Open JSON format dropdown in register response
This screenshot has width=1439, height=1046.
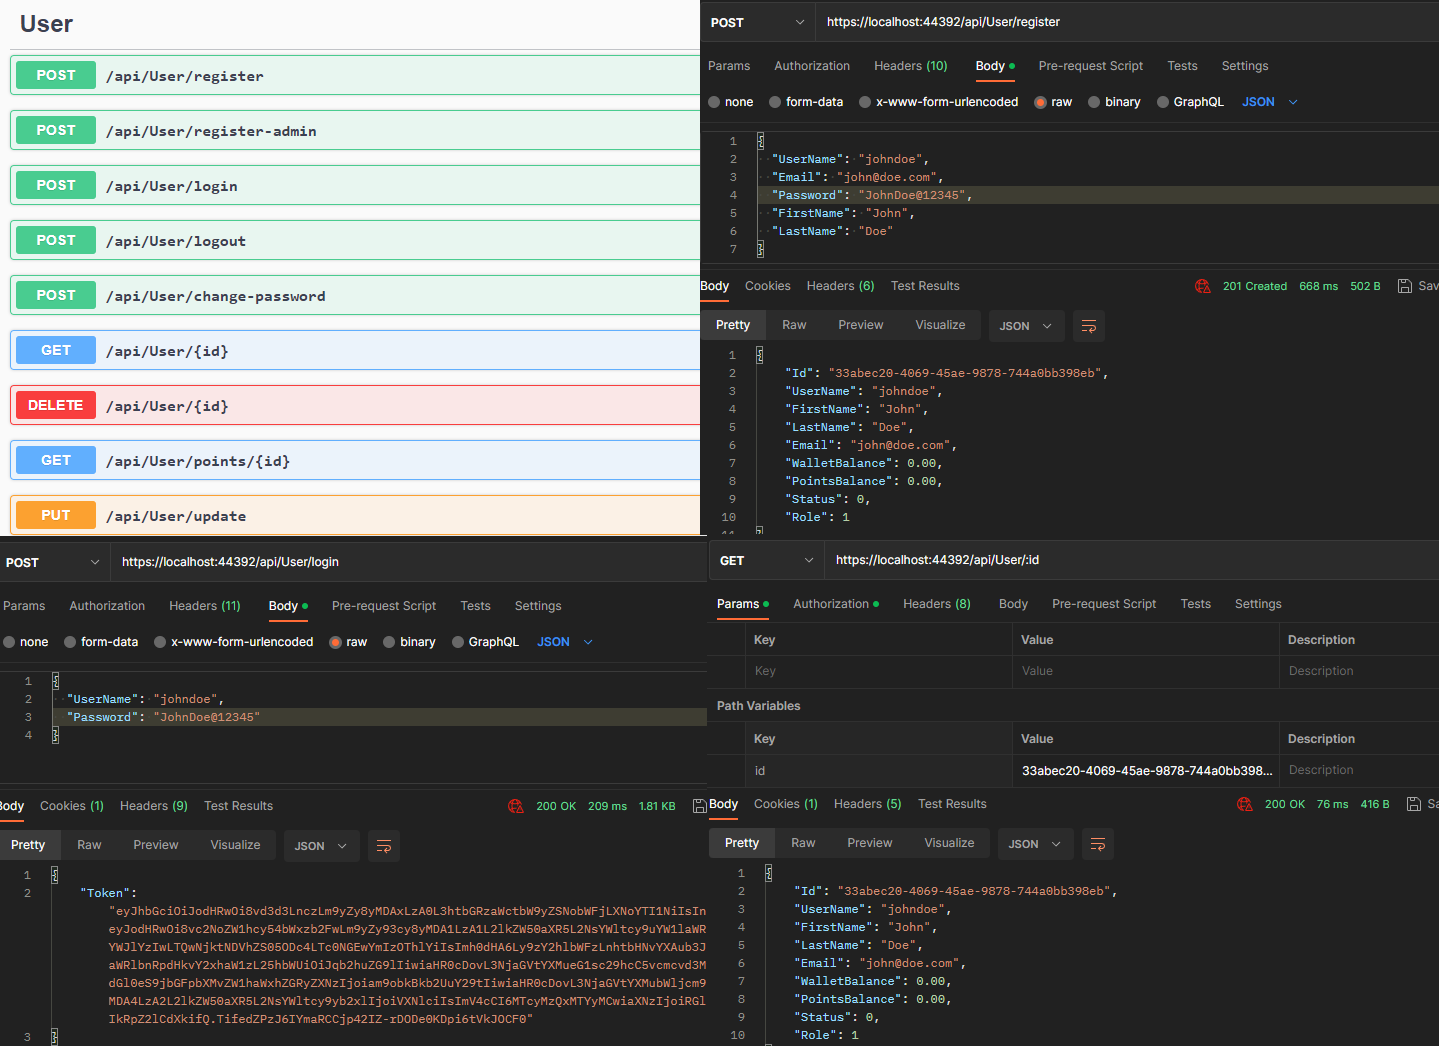click(x=1026, y=326)
